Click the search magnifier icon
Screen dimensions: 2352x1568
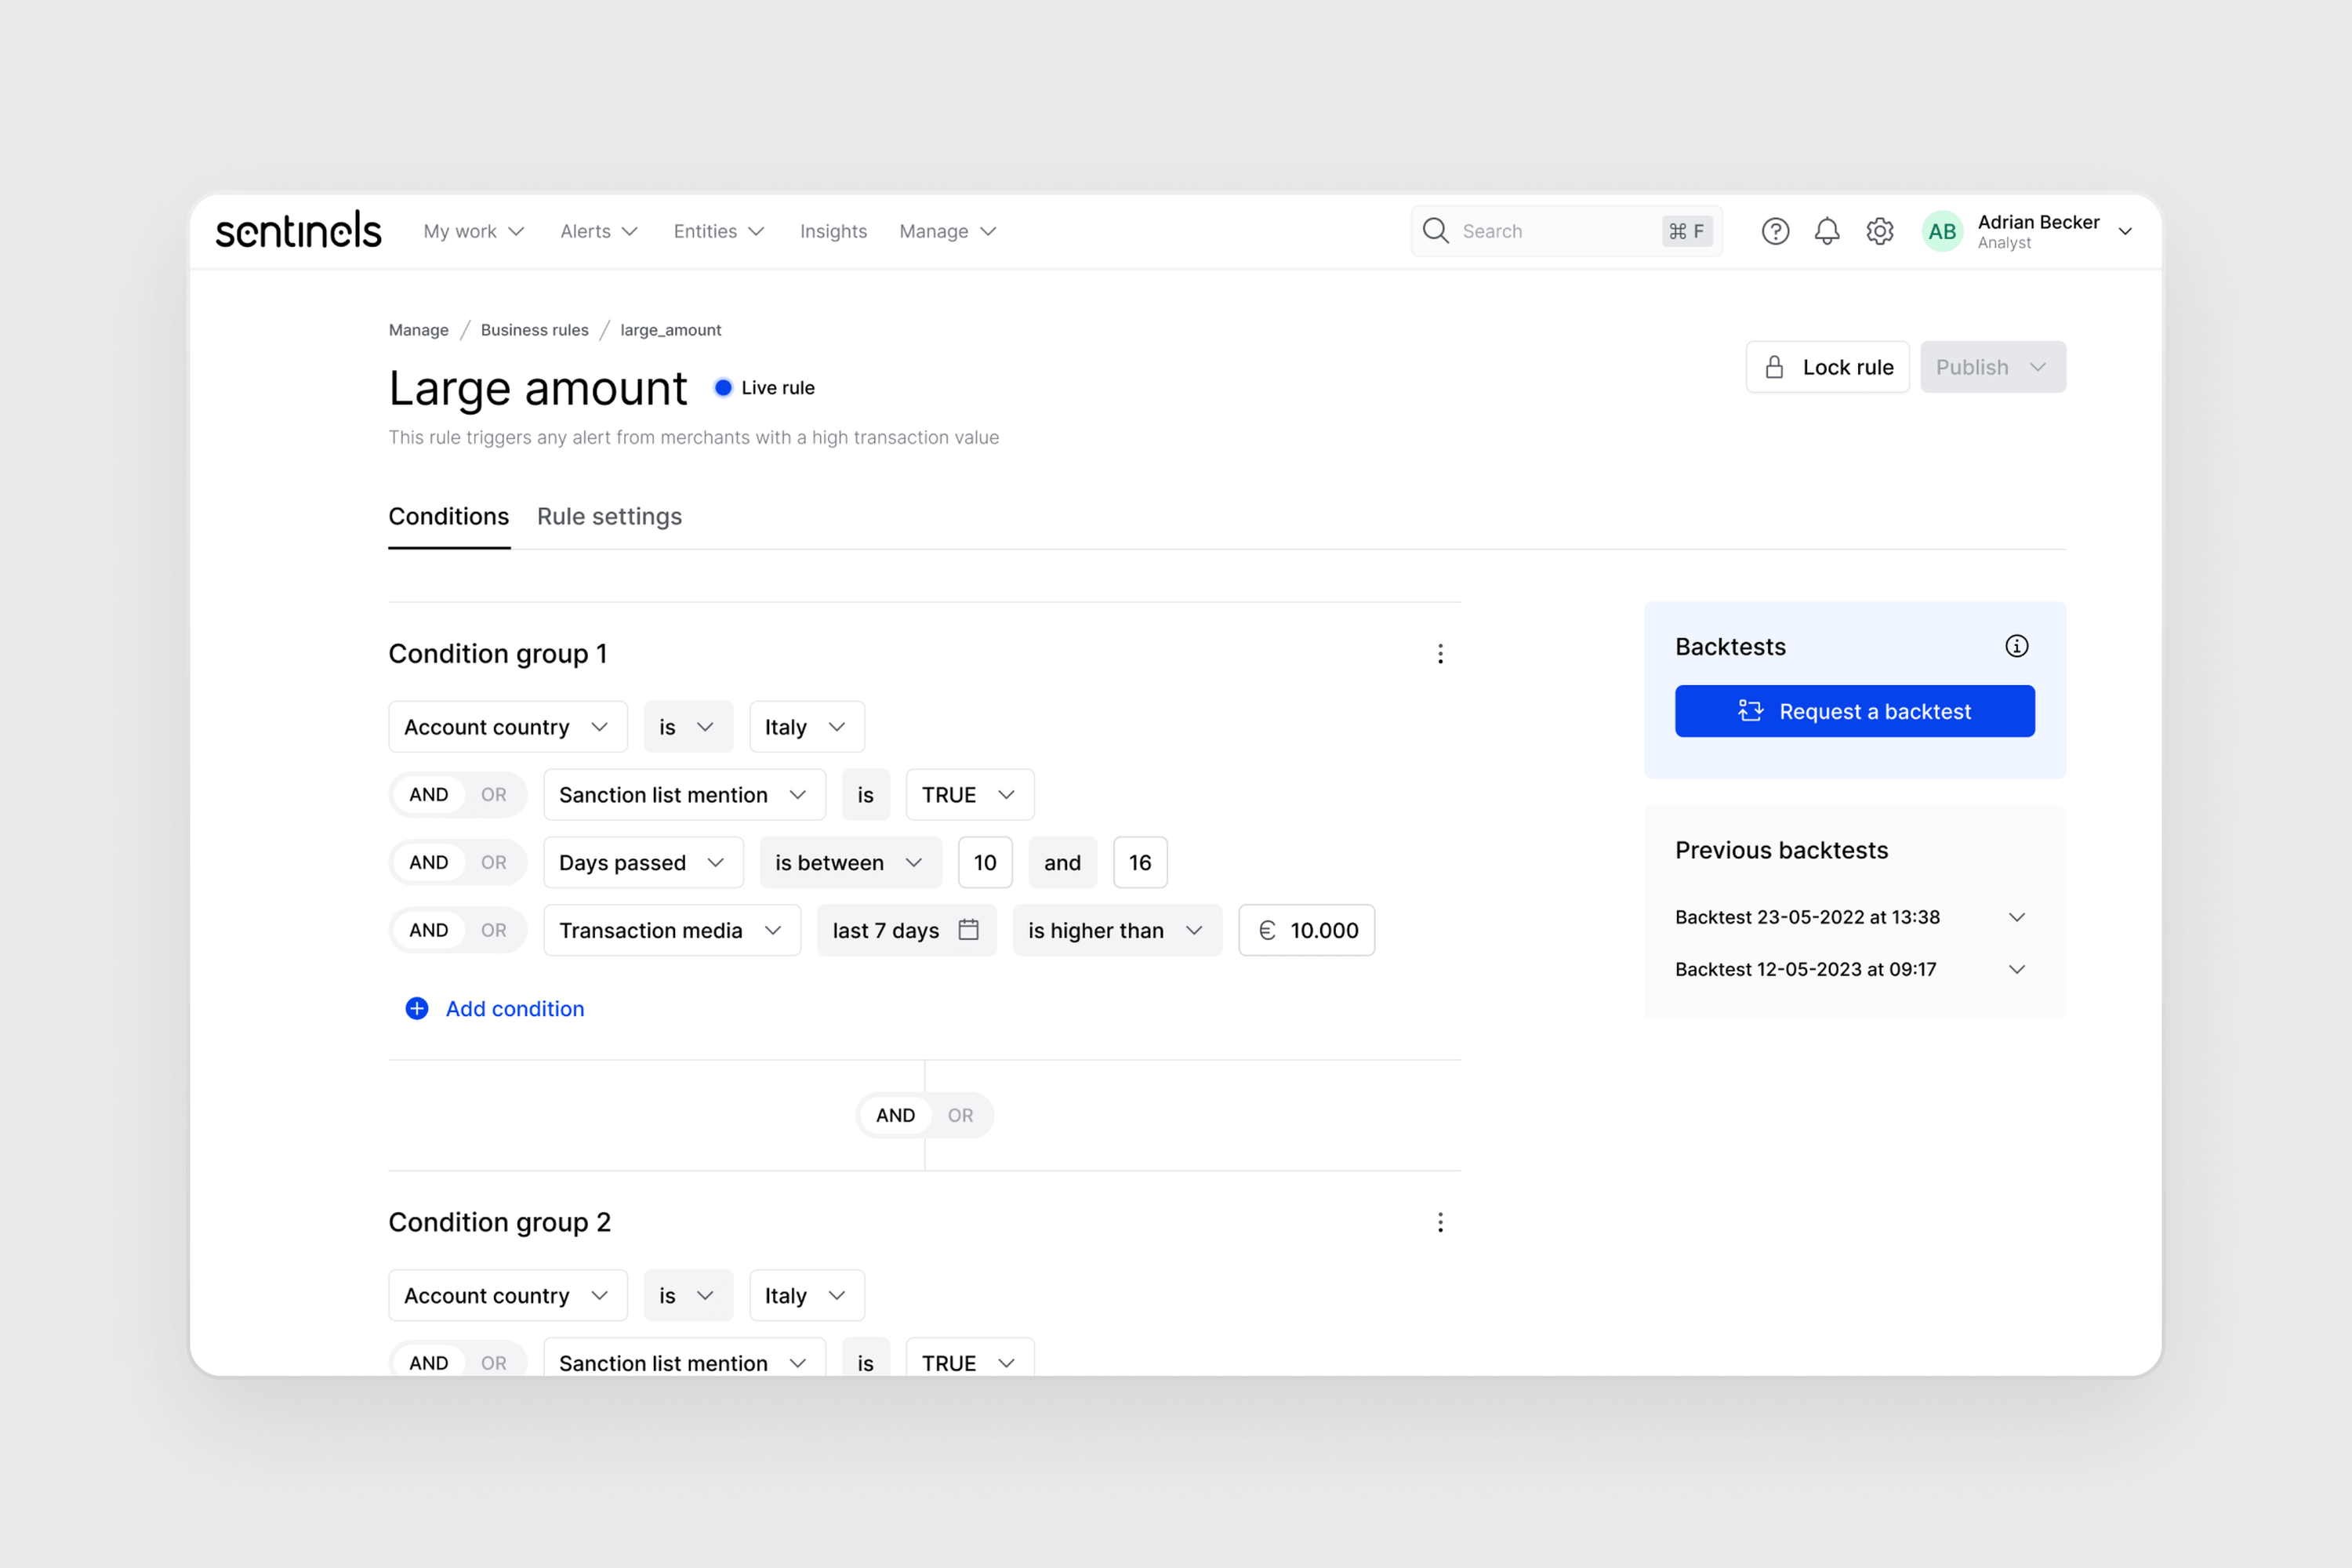tap(1436, 231)
